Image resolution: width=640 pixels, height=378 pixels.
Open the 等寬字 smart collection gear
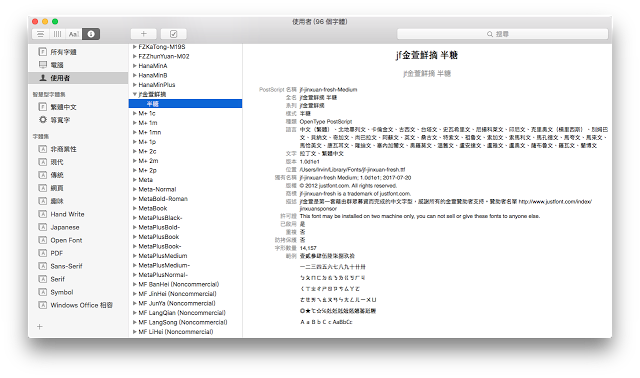tap(43, 120)
